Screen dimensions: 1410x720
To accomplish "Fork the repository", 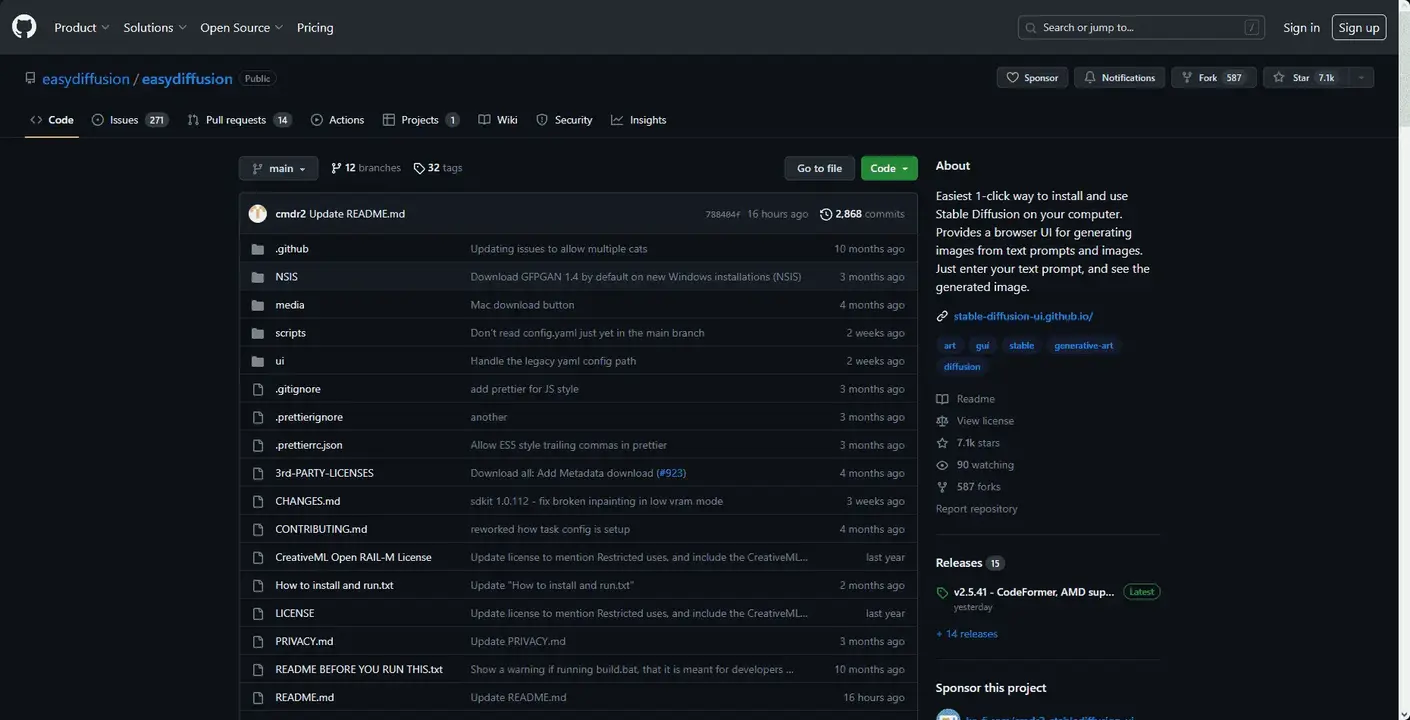I will click(x=1213, y=77).
